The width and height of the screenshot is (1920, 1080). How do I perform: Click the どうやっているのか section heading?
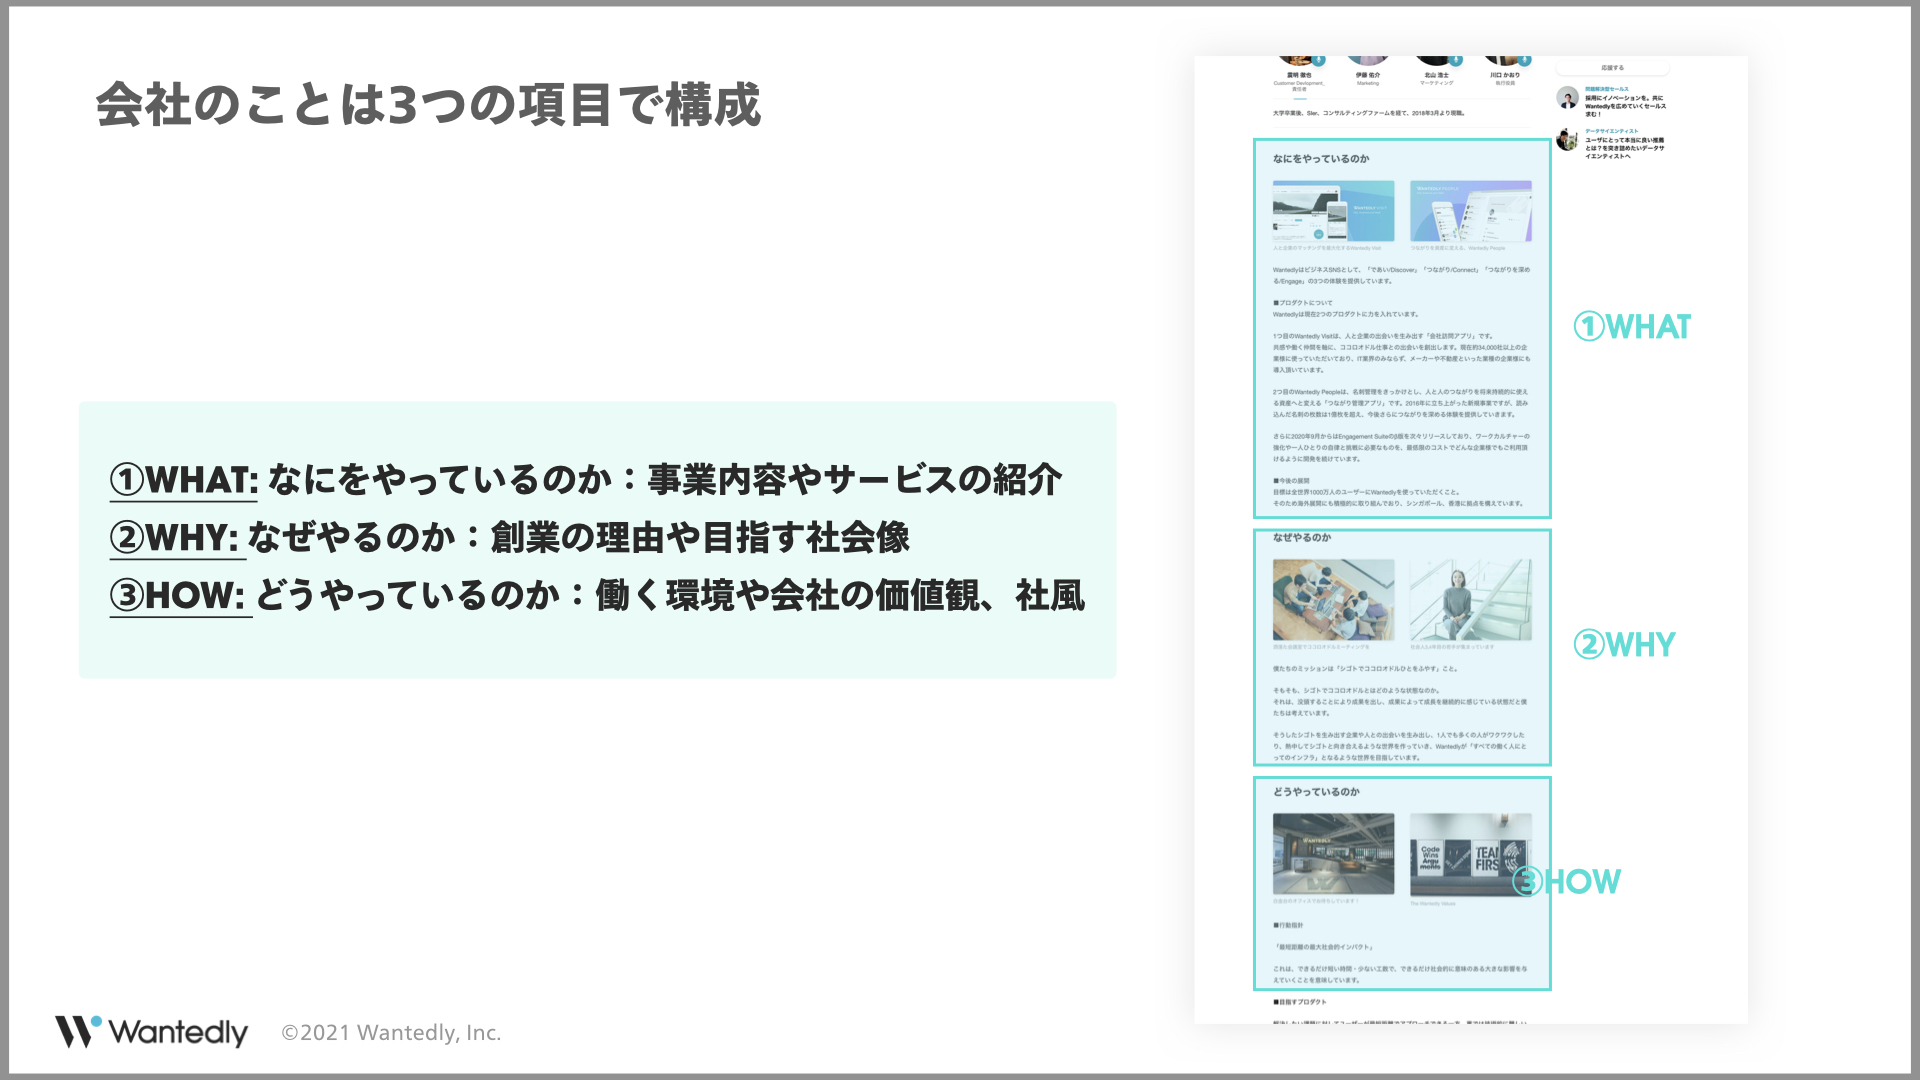click(x=1315, y=792)
